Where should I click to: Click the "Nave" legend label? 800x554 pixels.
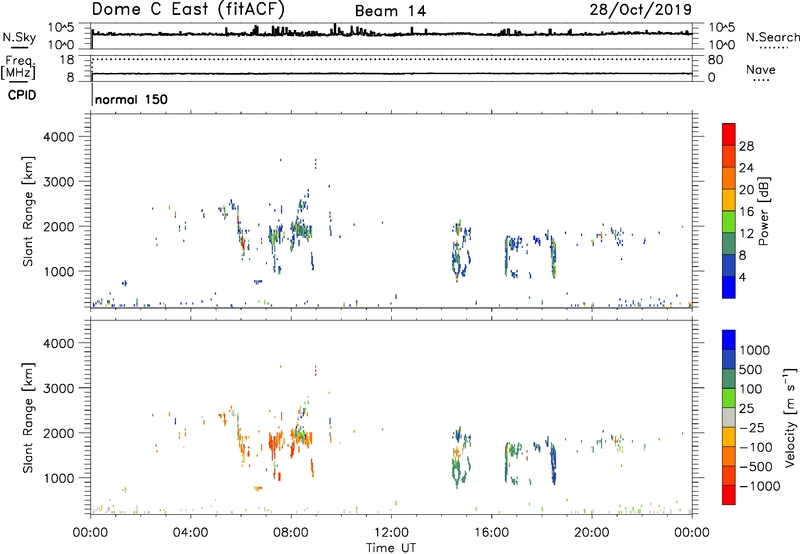click(x=761, y=69)
